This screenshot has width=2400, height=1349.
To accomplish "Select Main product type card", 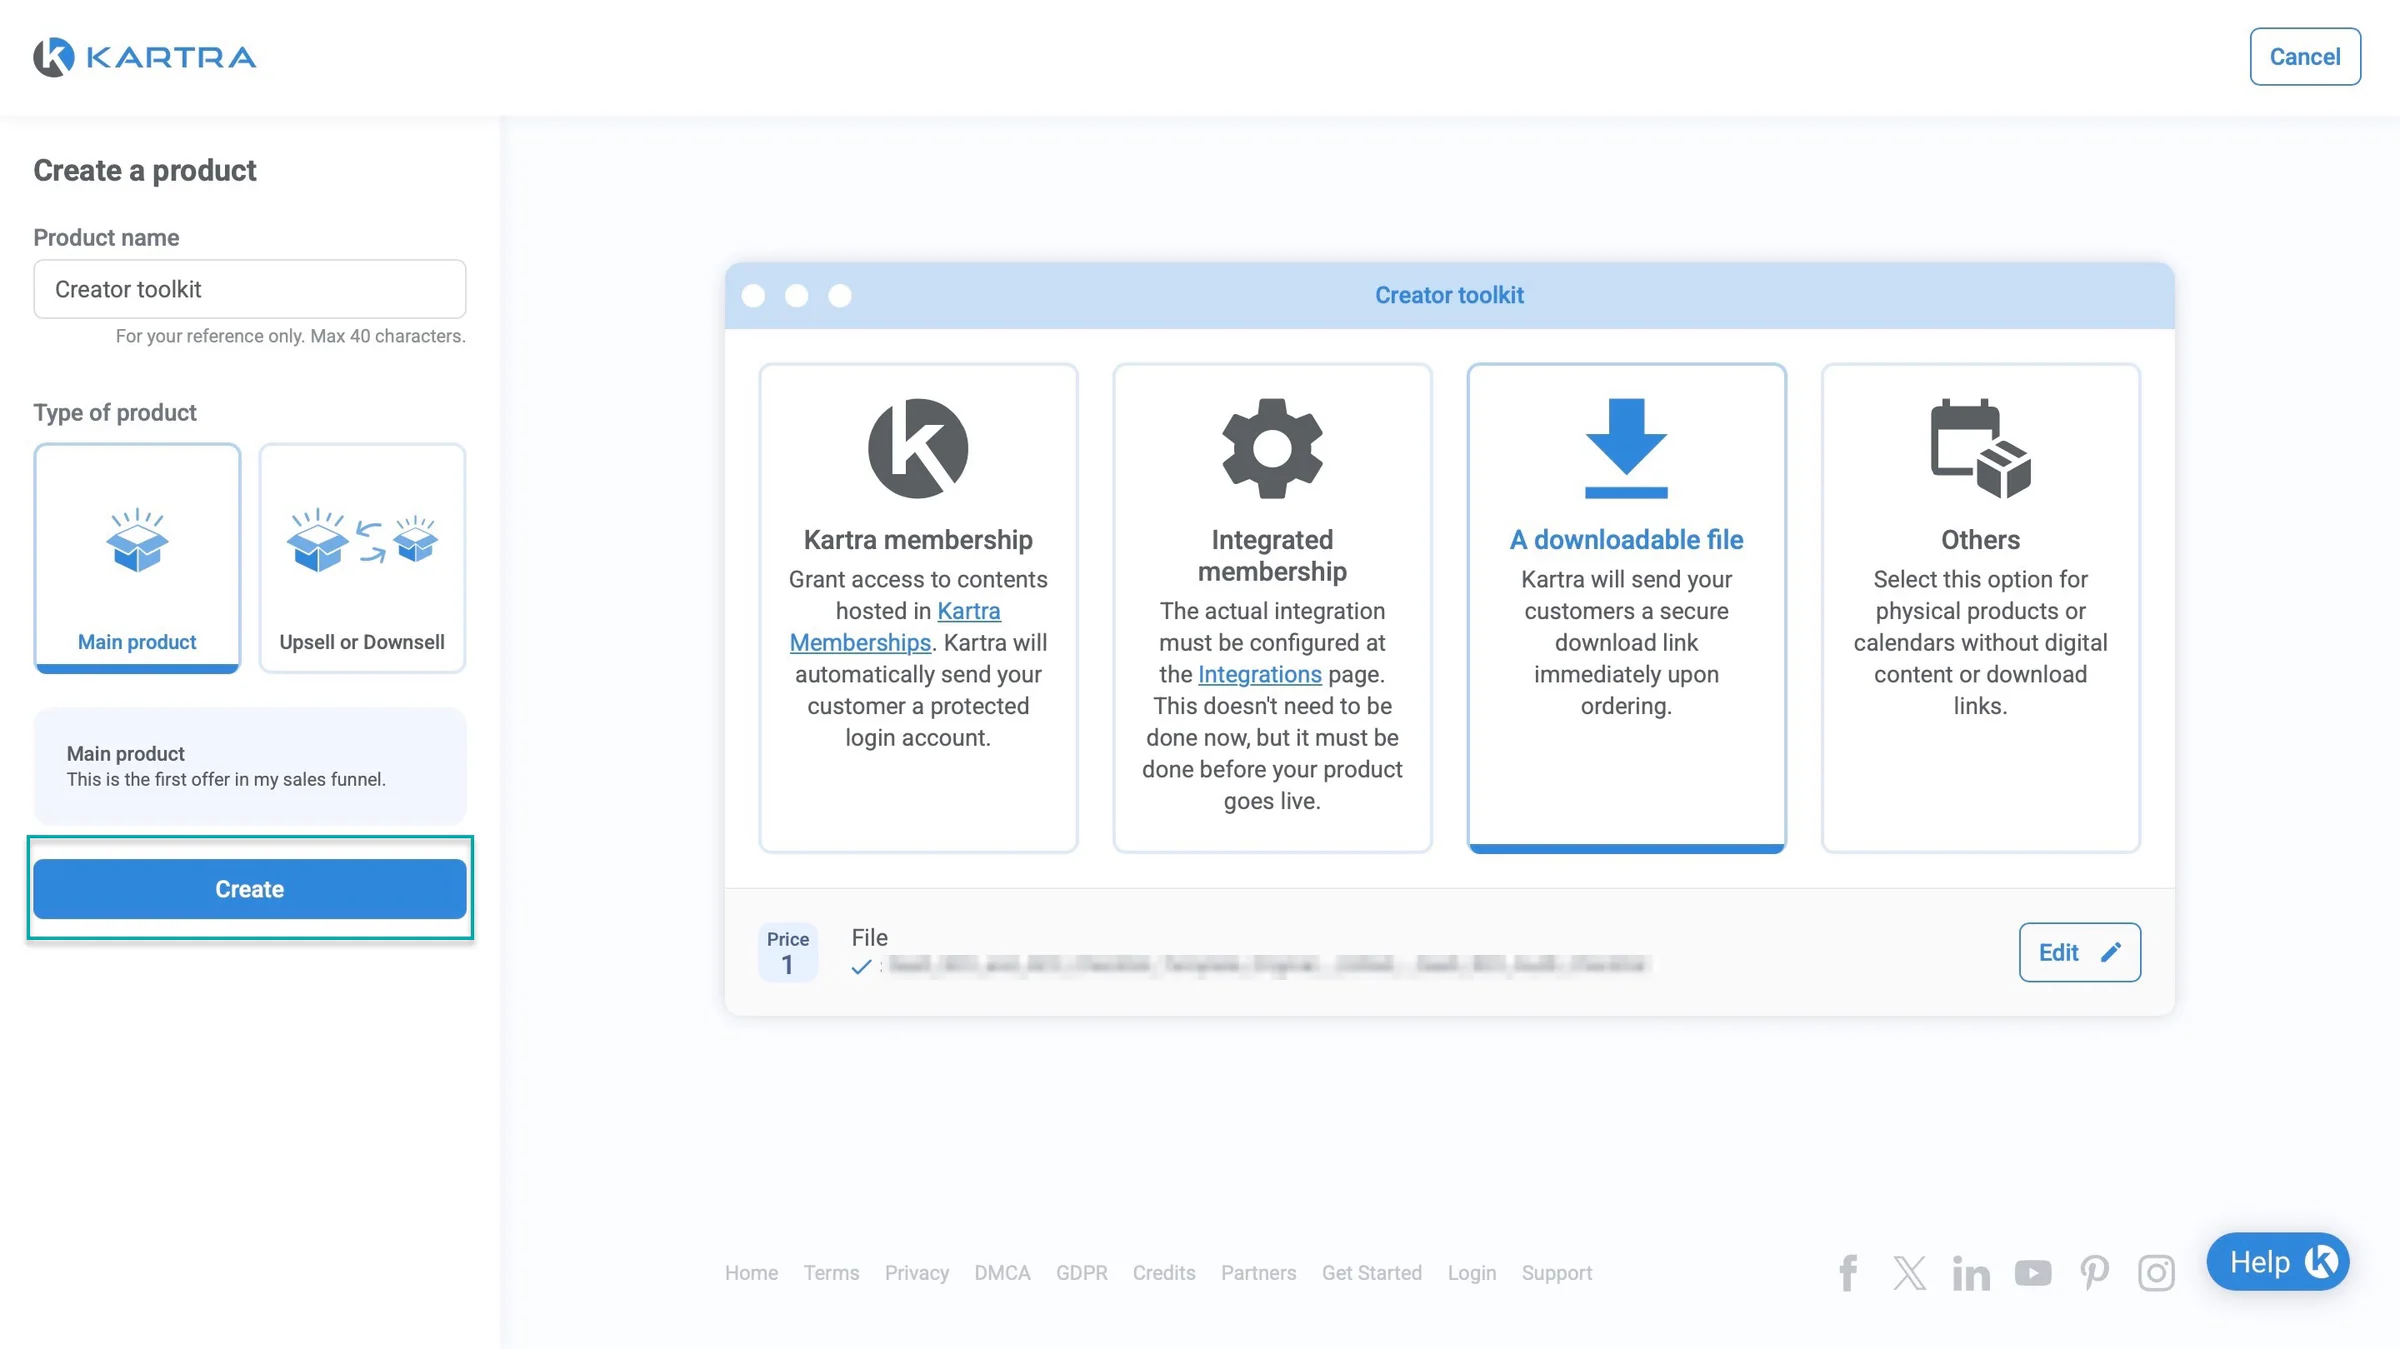I will click(137, 558).
